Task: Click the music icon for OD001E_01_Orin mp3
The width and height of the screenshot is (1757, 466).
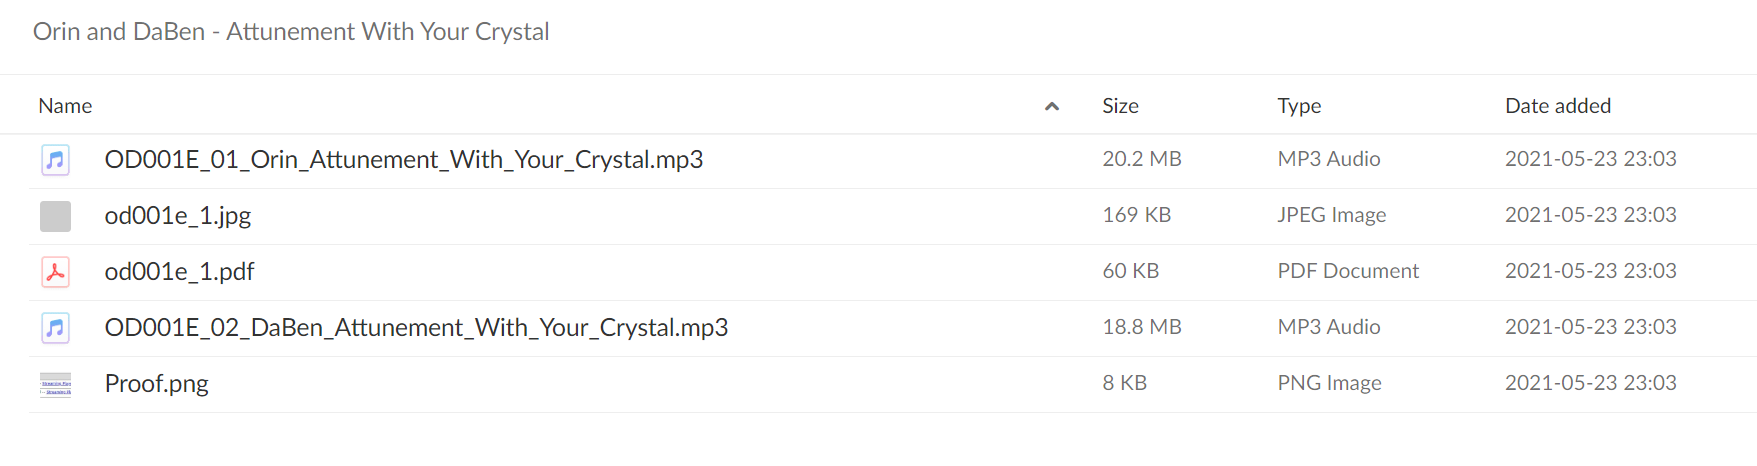Action: pos(55,160)
